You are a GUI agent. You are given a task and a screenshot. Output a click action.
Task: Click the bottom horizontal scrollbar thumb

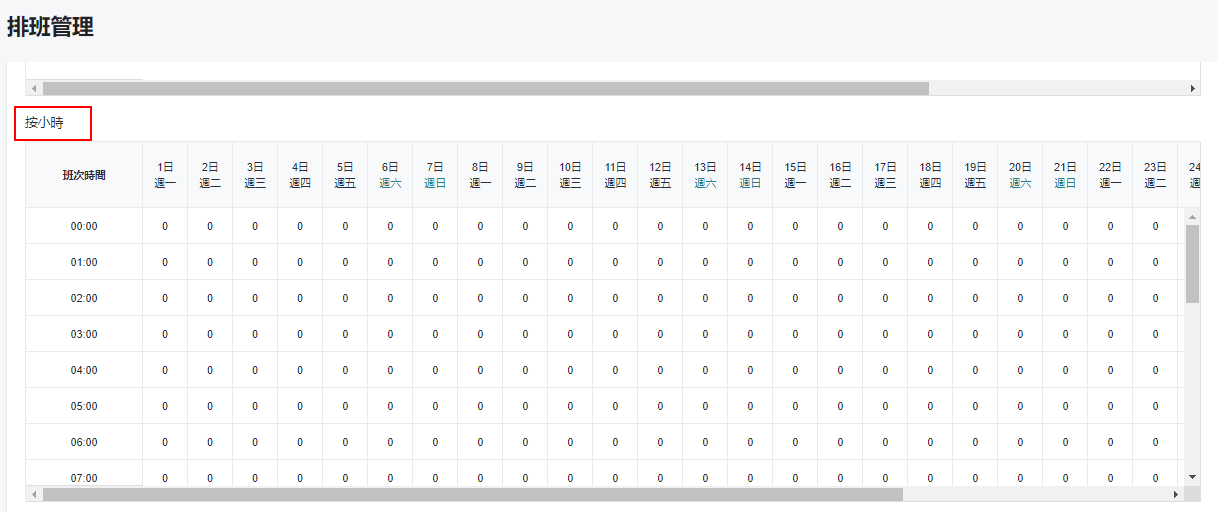click(472, 495)
